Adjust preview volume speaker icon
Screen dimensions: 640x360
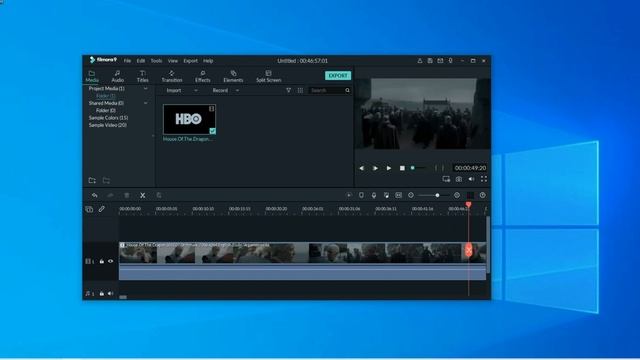tap(471, 179)
